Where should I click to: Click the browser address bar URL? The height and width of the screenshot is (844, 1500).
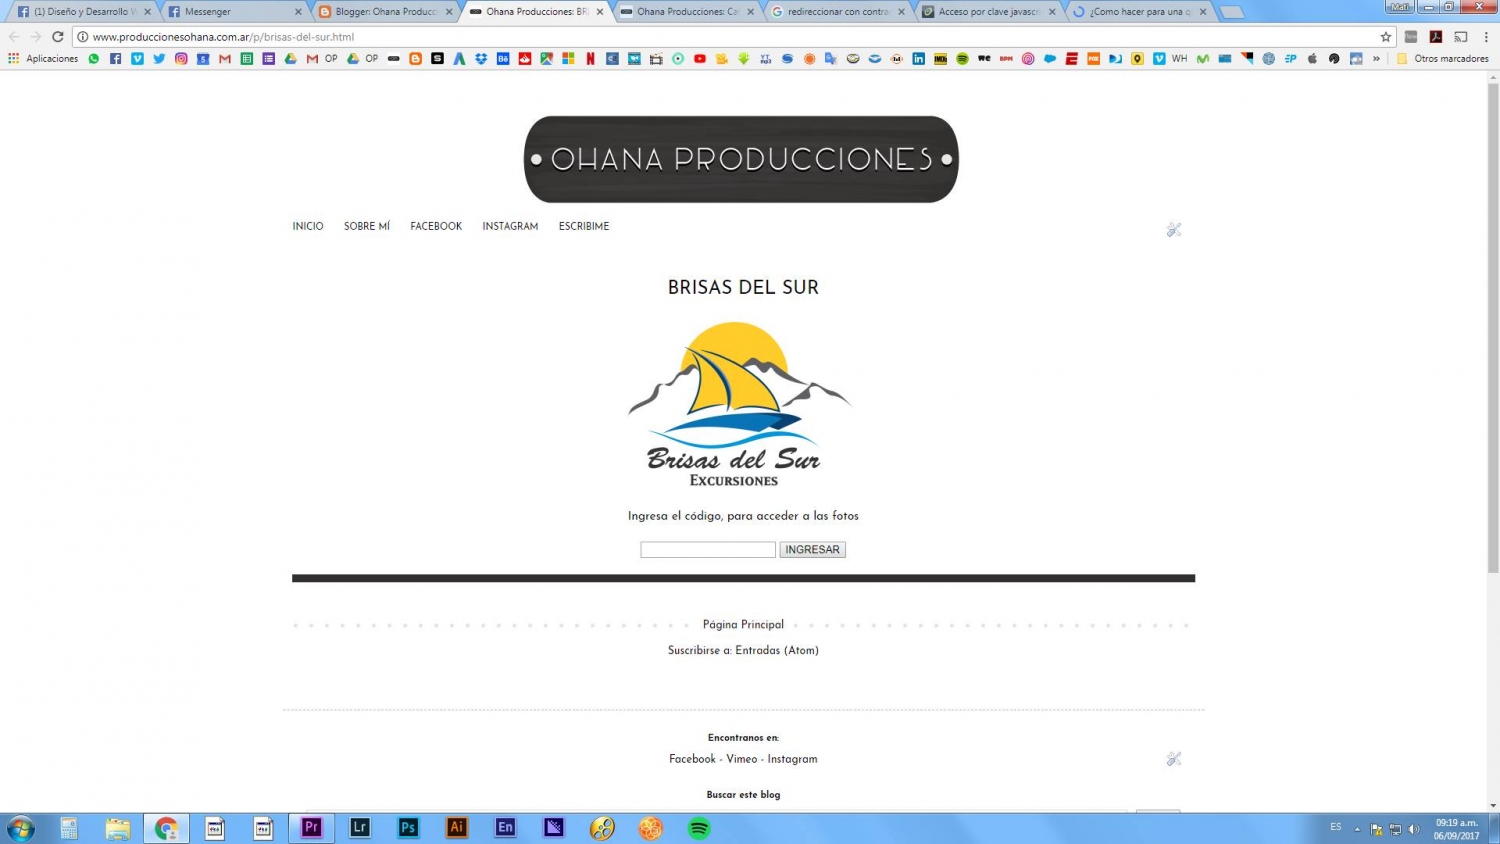pos(223,37)
